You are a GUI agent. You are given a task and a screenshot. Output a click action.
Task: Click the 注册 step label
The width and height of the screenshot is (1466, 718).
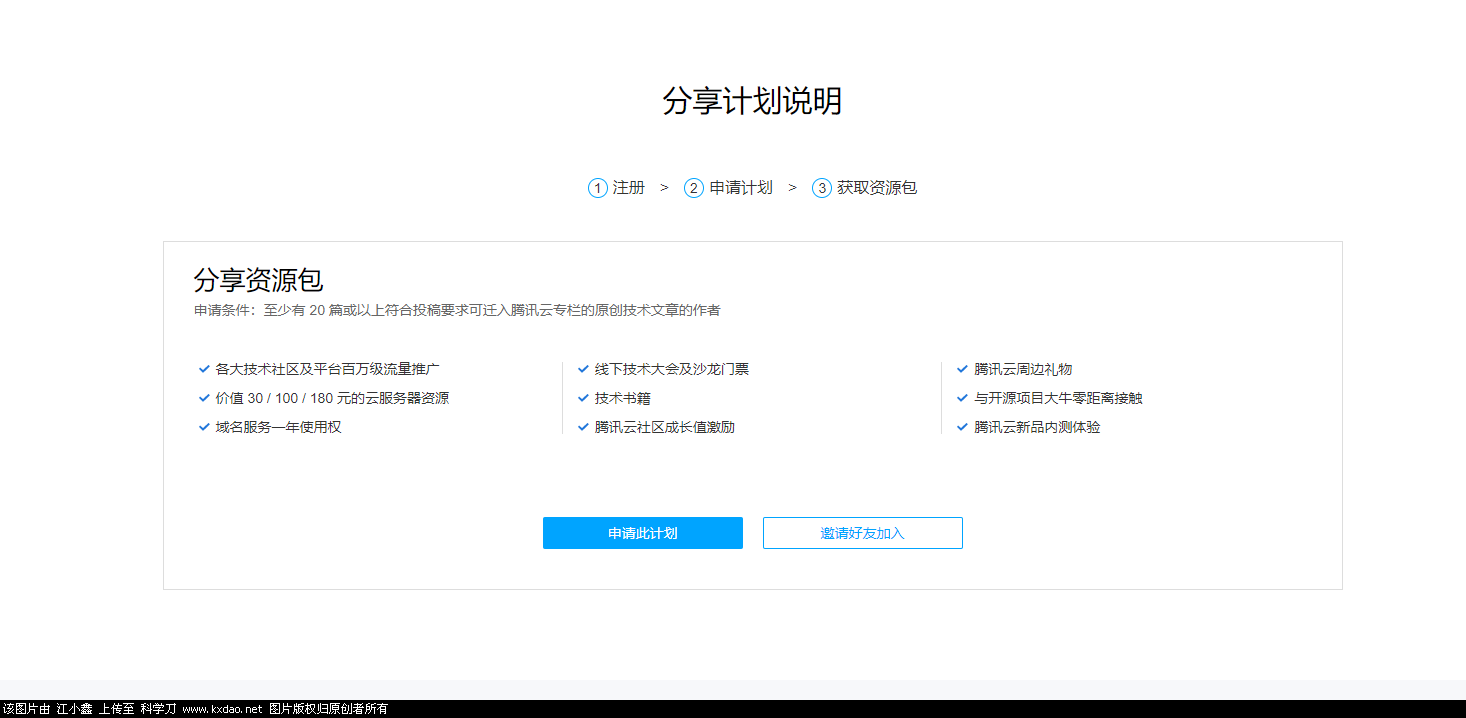coord(629,188)
